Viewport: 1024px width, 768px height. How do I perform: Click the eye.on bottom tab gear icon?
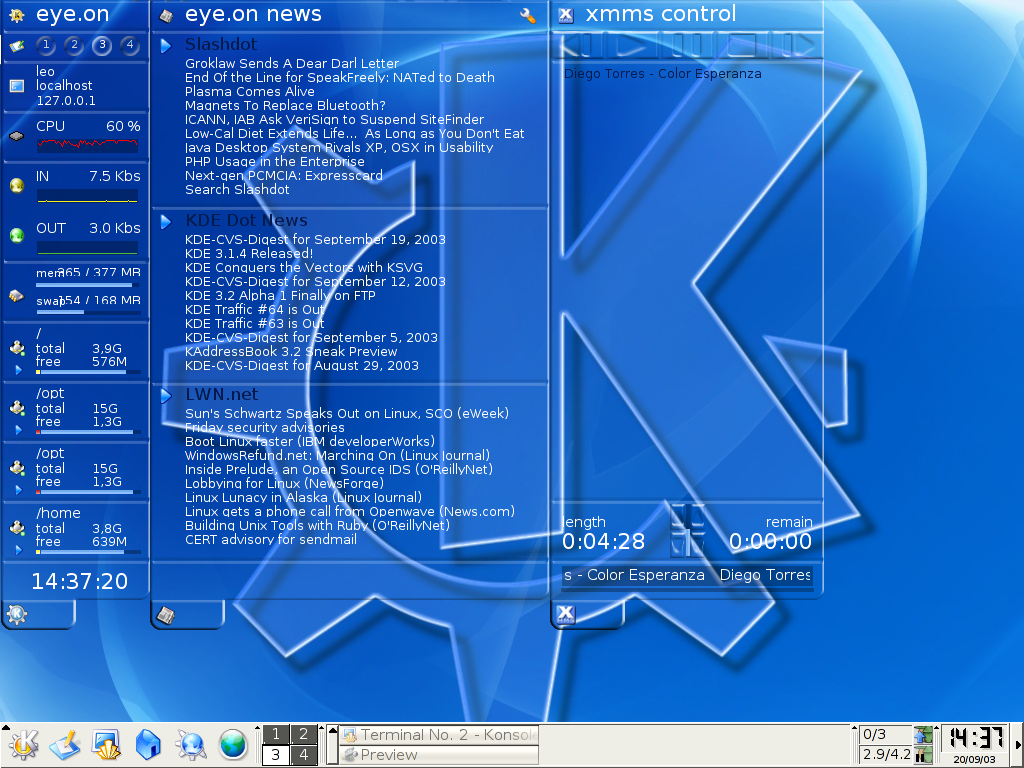pos(17,614)
